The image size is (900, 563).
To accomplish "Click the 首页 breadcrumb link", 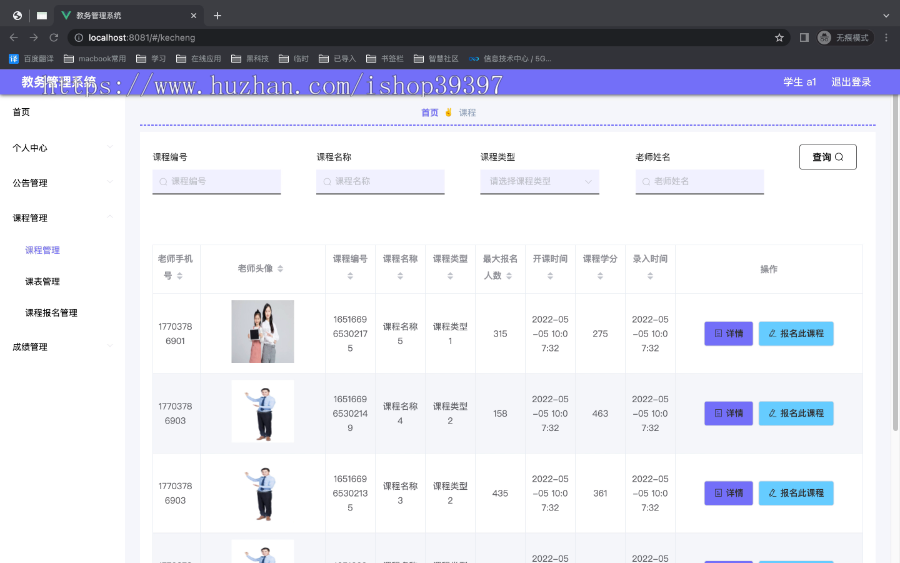I will pyautogui.click(x=429, y=112).
